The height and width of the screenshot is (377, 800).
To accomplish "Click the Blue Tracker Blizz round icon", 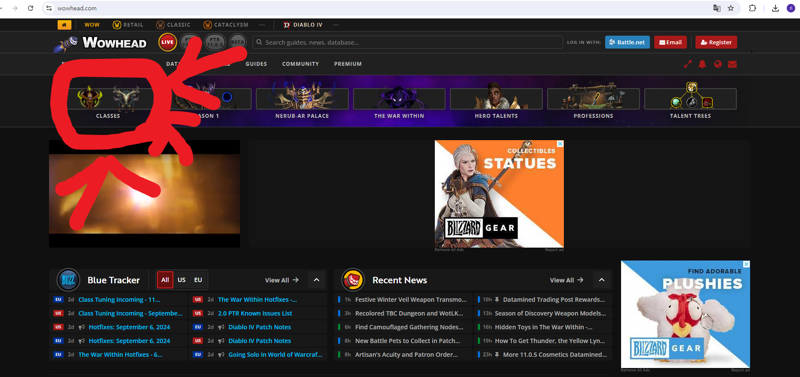I will tap(68, 280).
